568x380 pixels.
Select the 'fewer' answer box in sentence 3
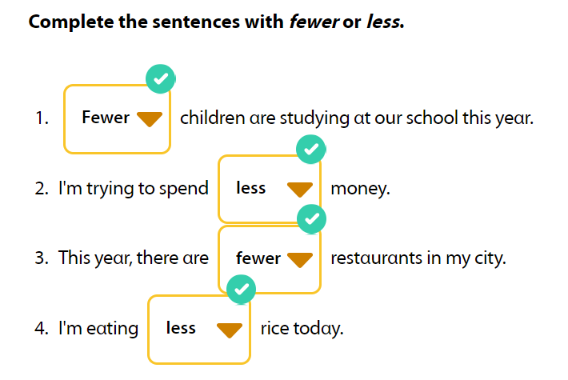pos(270,259)
